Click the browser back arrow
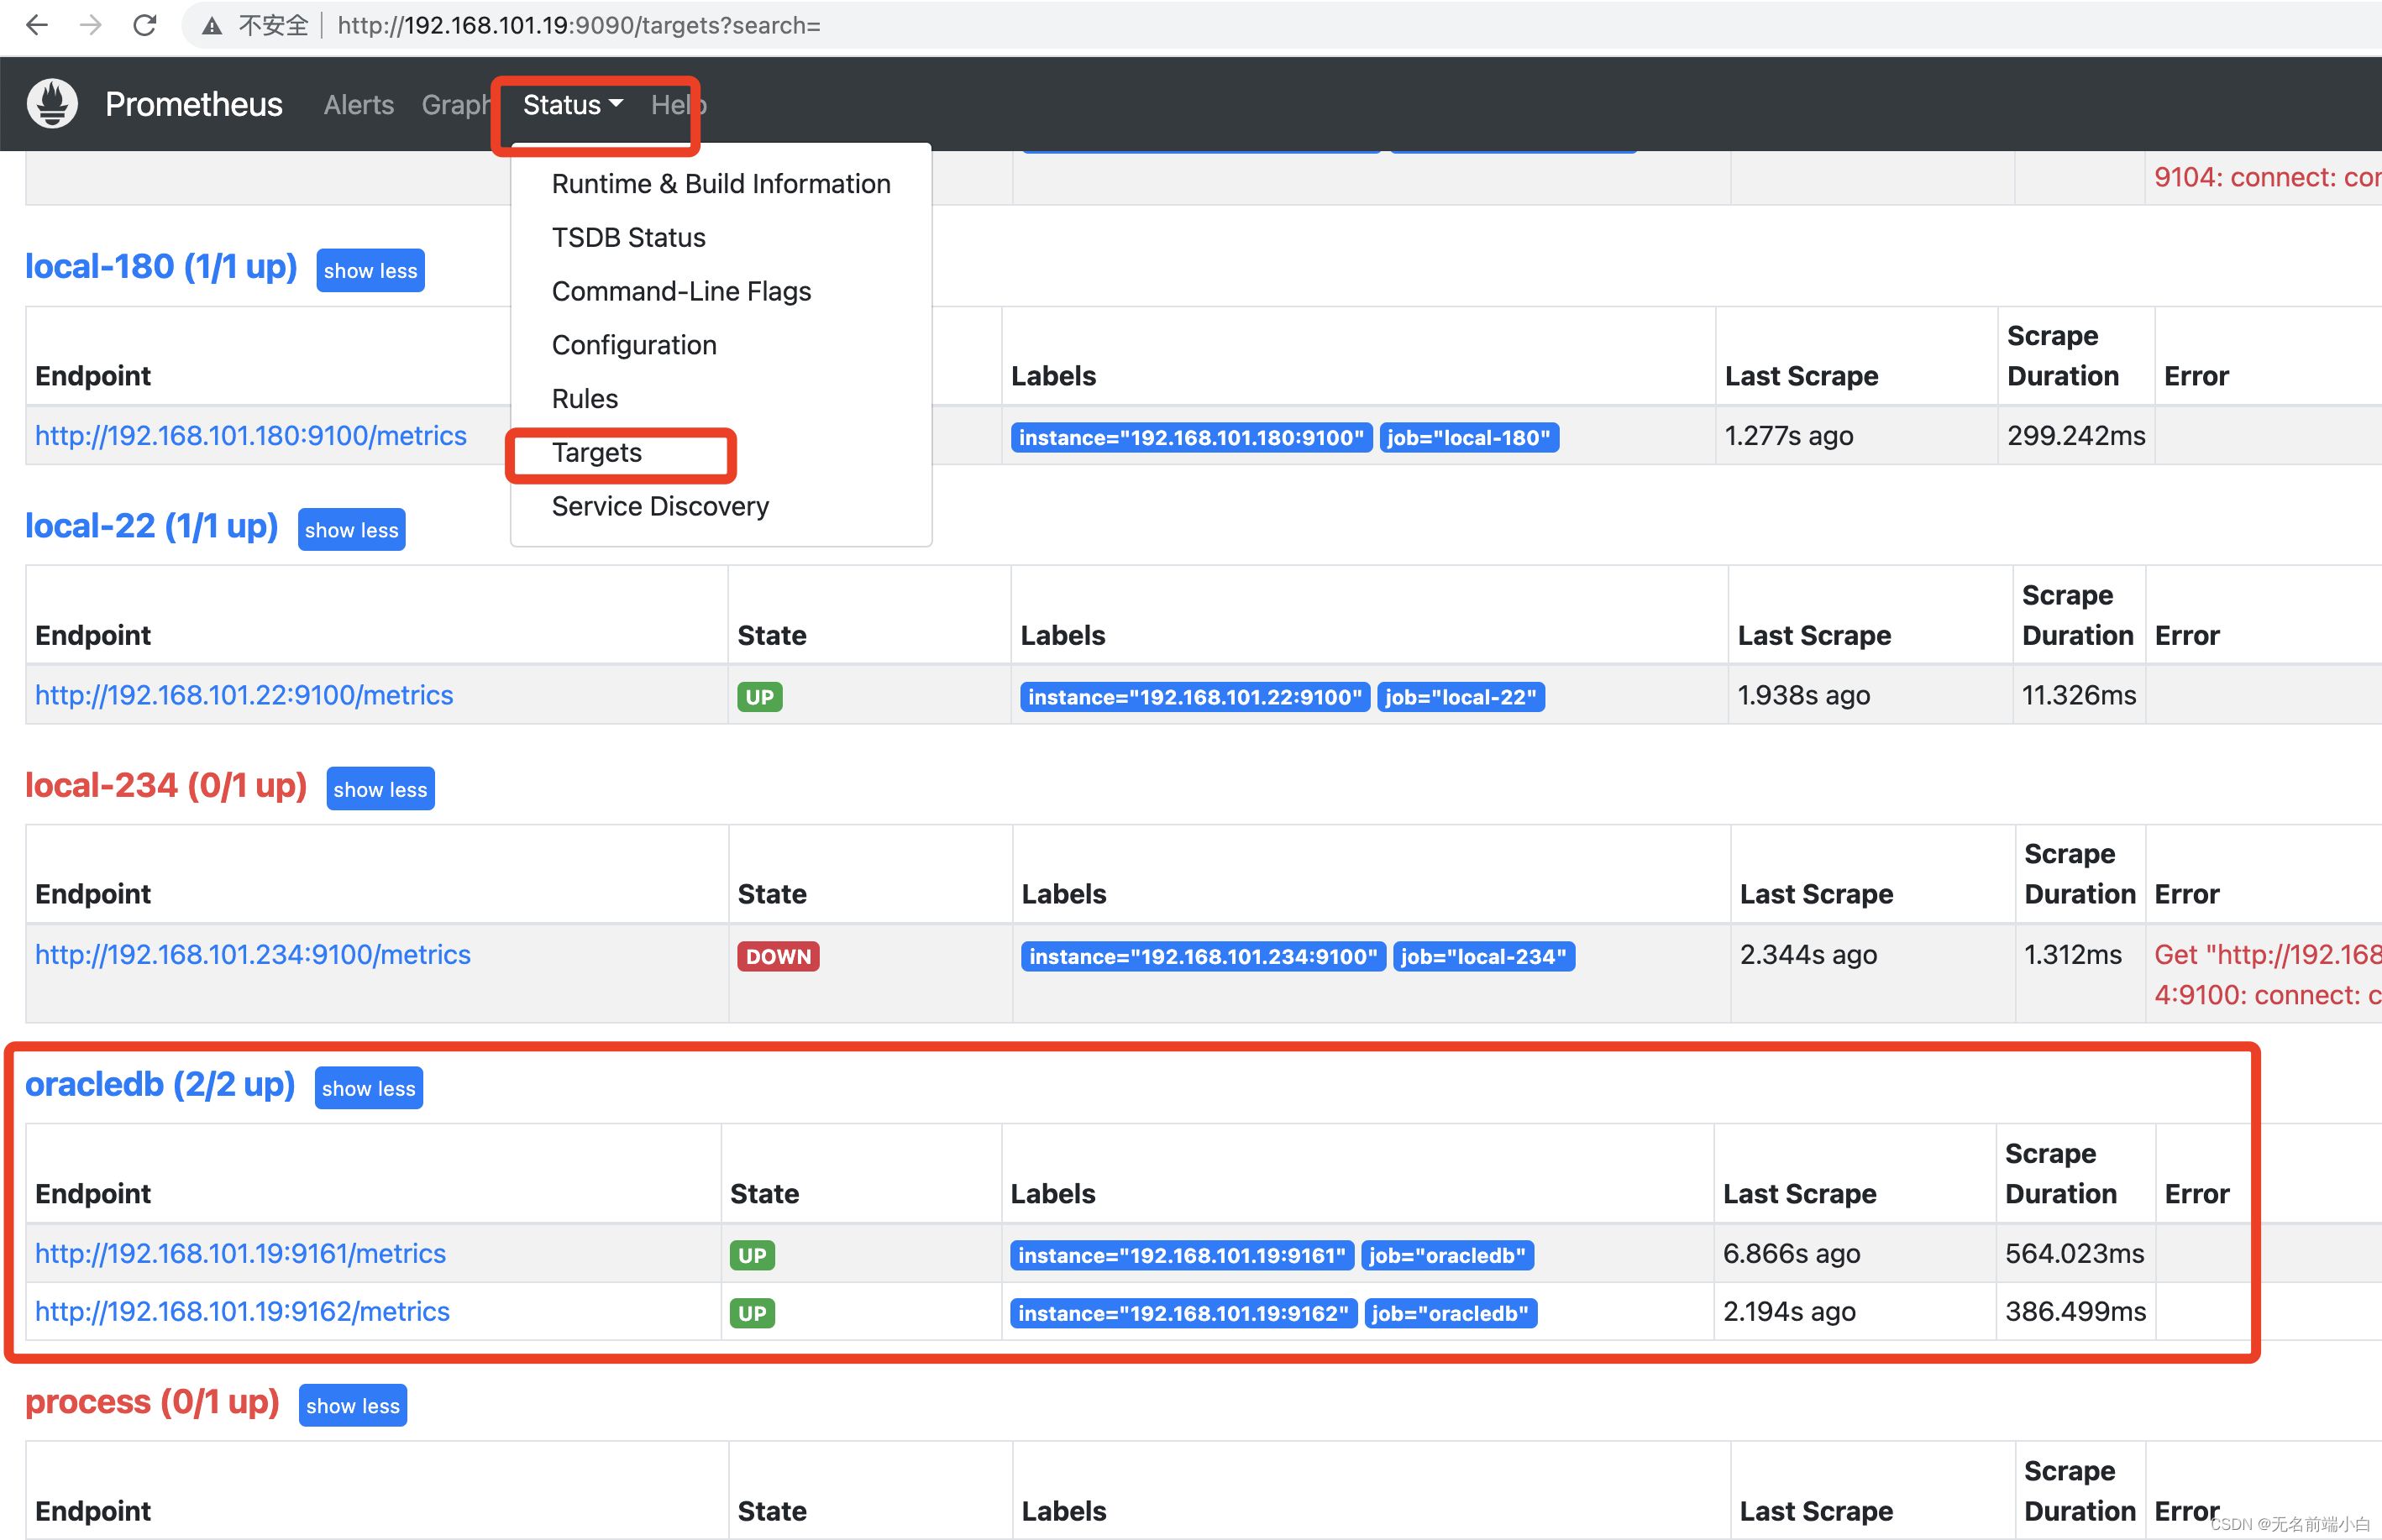The width and height of the screenshot is (2382, 1540). [x=37, y=25]
